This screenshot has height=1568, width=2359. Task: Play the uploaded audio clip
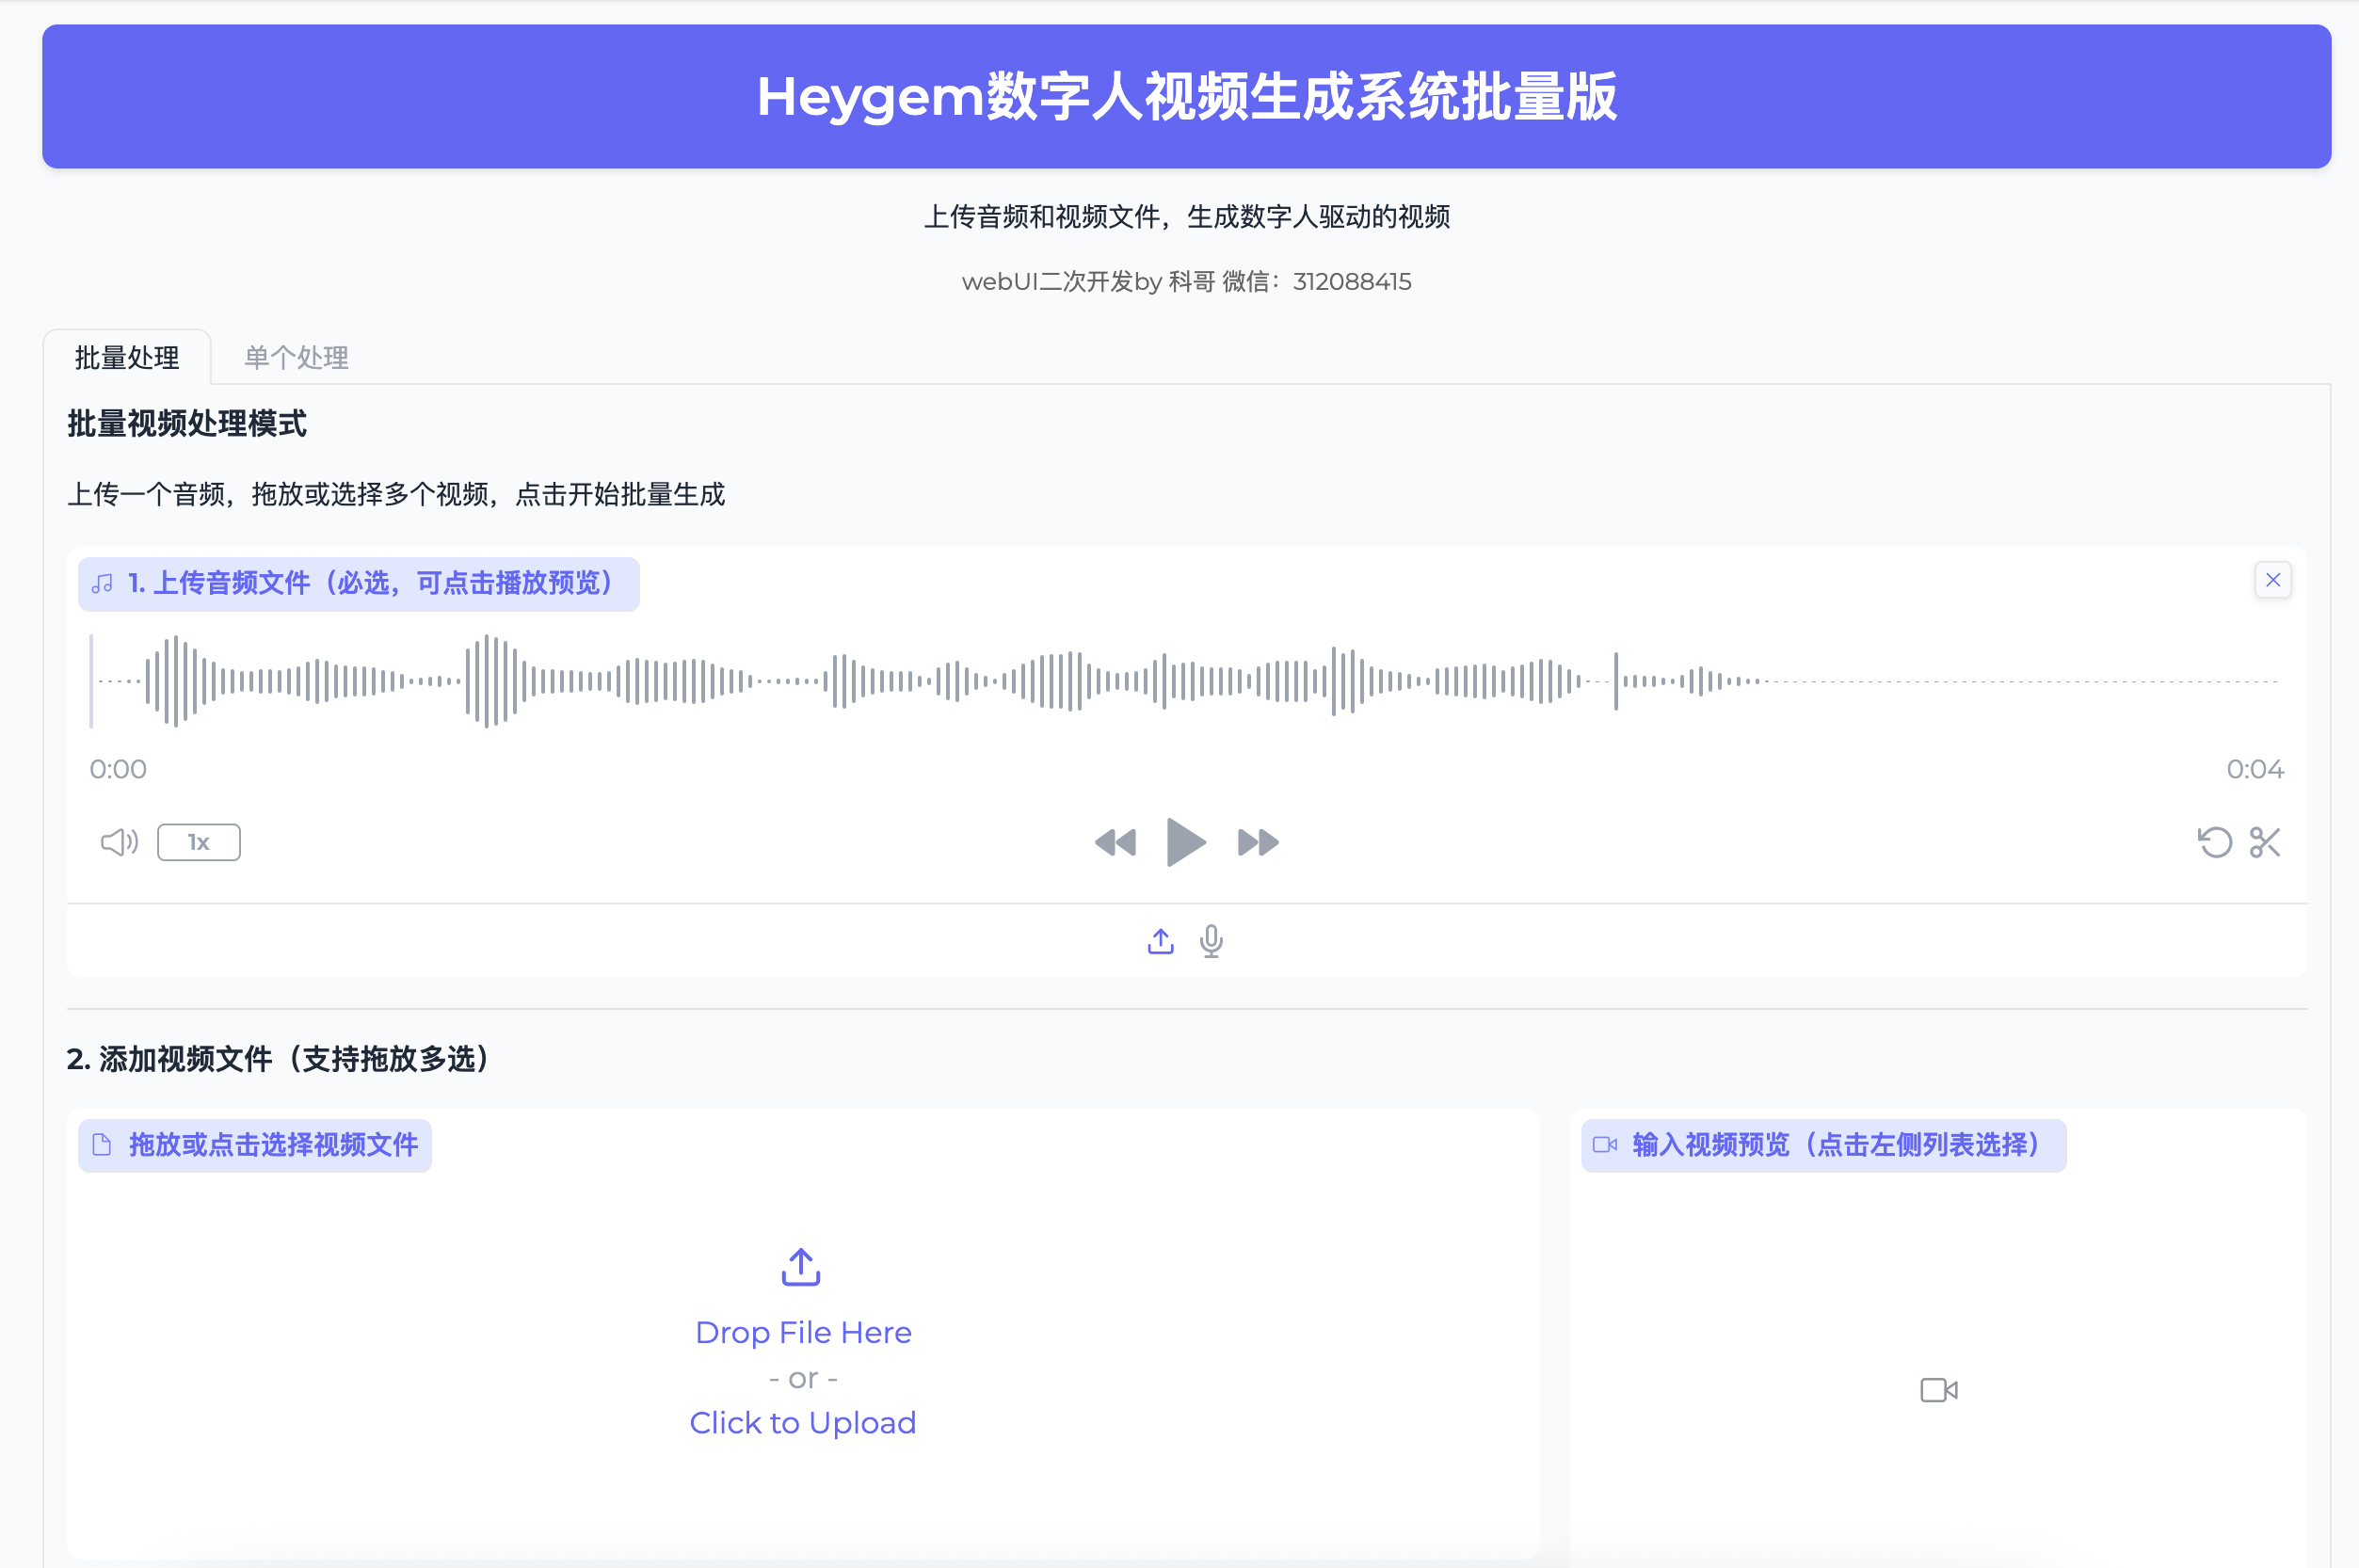click(x=1186, y=842)
